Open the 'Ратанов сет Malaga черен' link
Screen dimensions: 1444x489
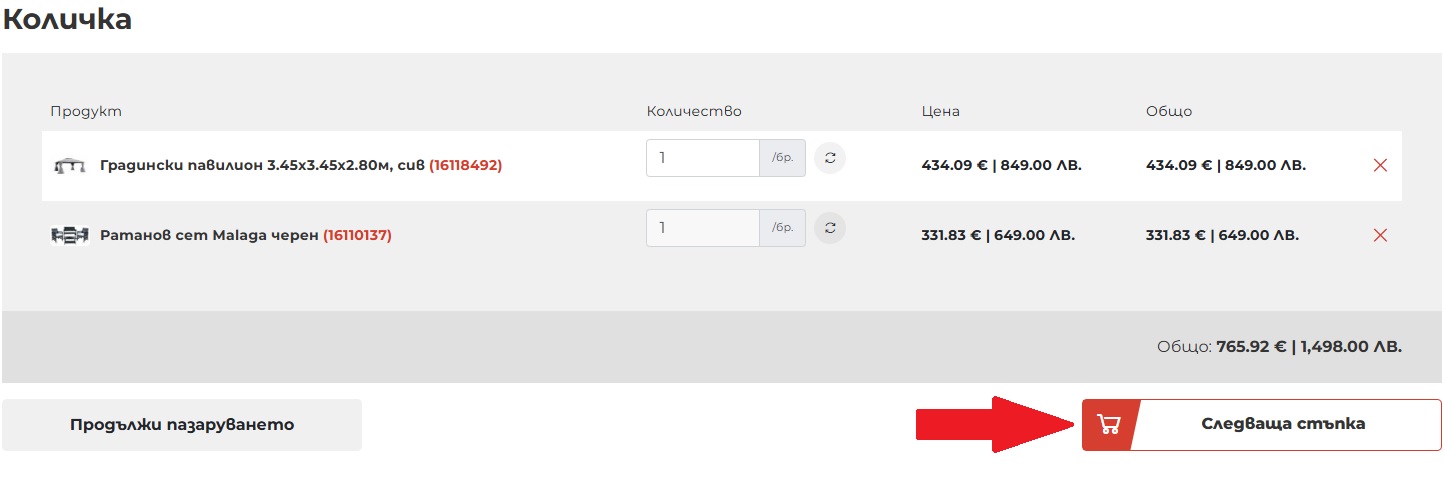tap(210, 235)
